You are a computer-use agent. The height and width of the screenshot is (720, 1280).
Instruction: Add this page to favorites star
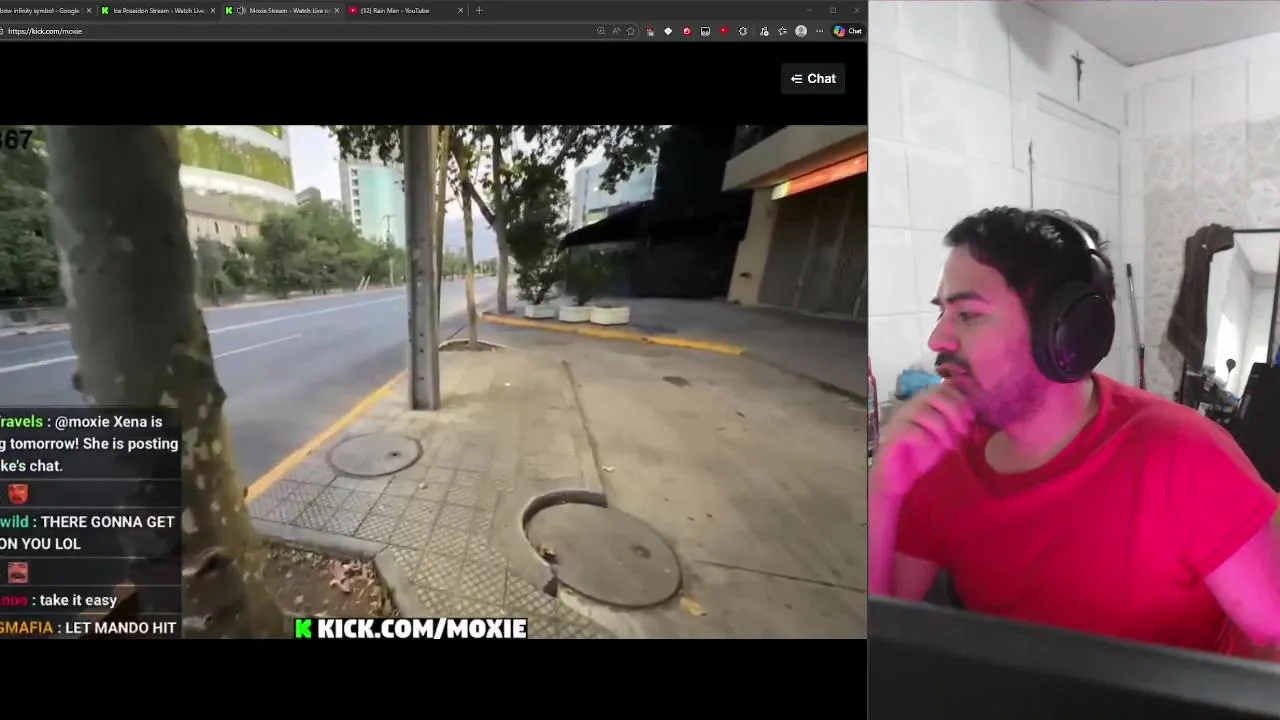click(x=630, y=31)
